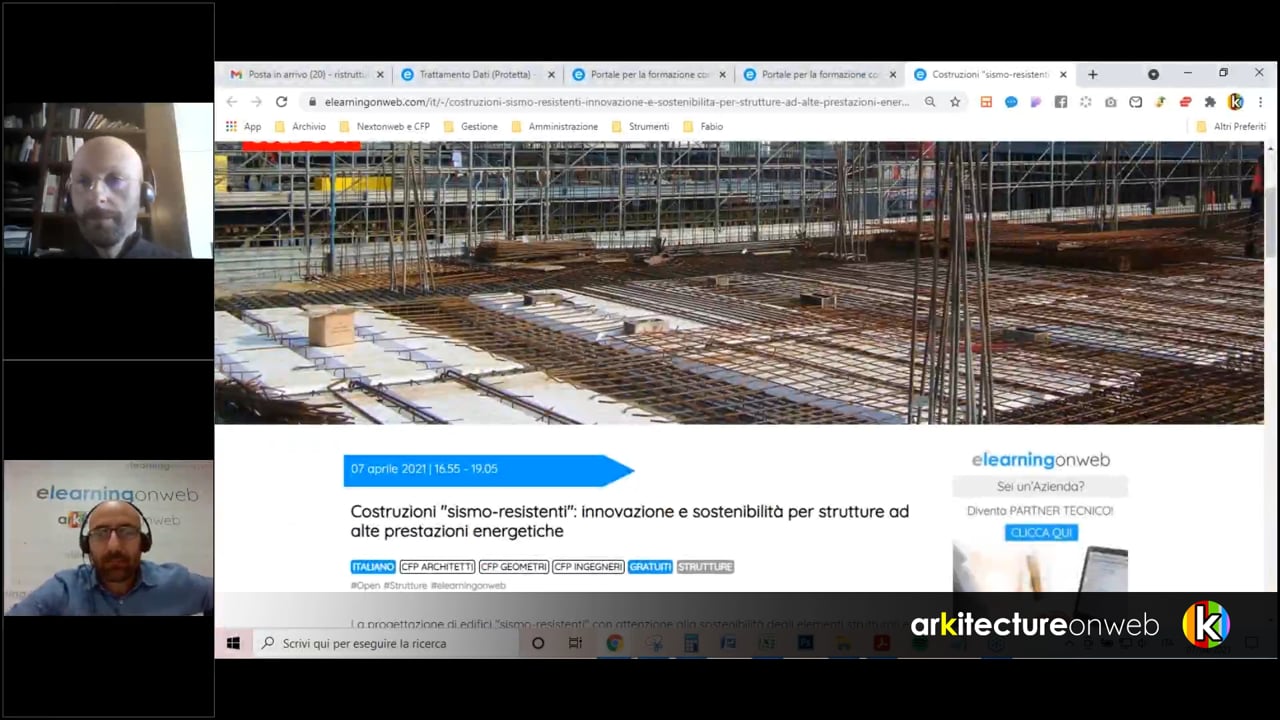The width and height of the screenshot is (1280, 720).
Task: Open the Amministrazione bookmarks folder
Action: click(x=555, y=127)
